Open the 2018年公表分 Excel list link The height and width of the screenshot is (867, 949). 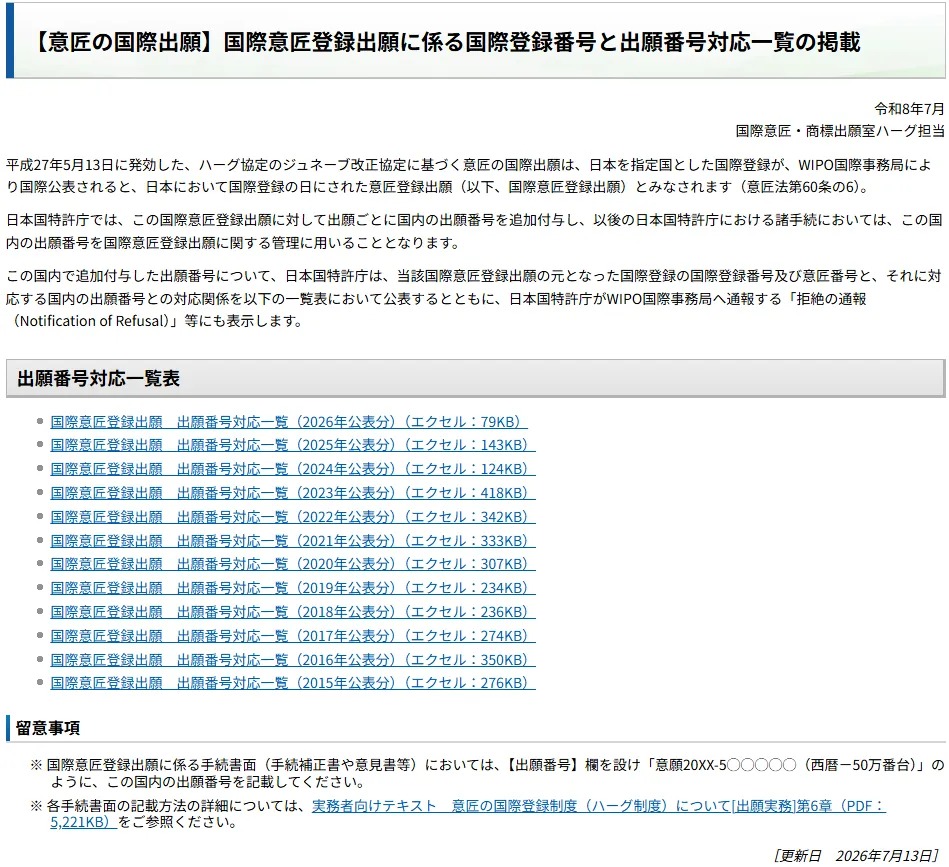tap(293, 612)
